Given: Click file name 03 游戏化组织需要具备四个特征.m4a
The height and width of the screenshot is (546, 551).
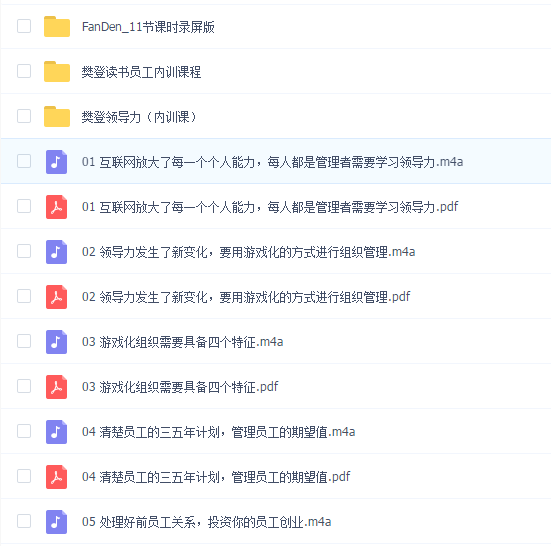Looking at the screenshot, I should click(182, 342).
